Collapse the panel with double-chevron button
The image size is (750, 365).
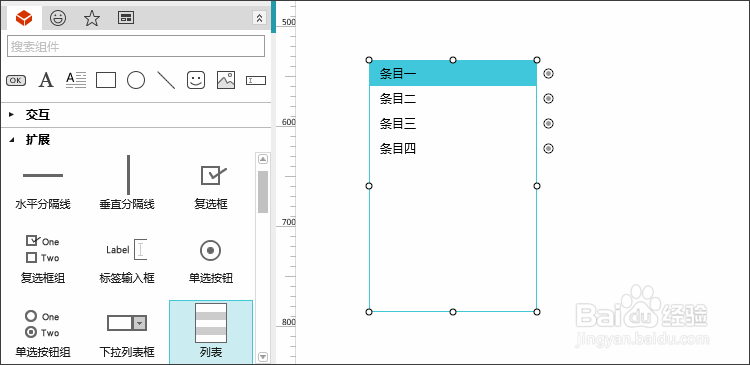(259, 18)
